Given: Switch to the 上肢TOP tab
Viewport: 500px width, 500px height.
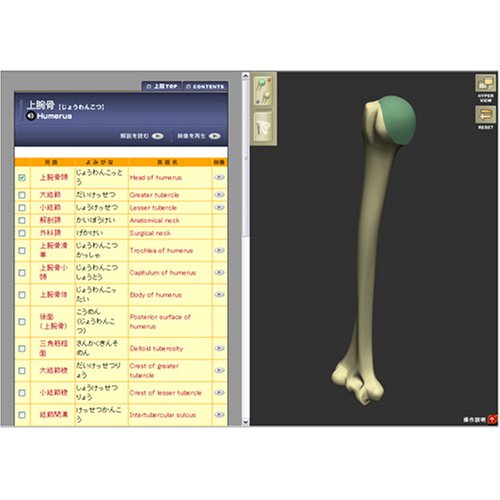Looking at the screenshot, I should coord(162,86).
